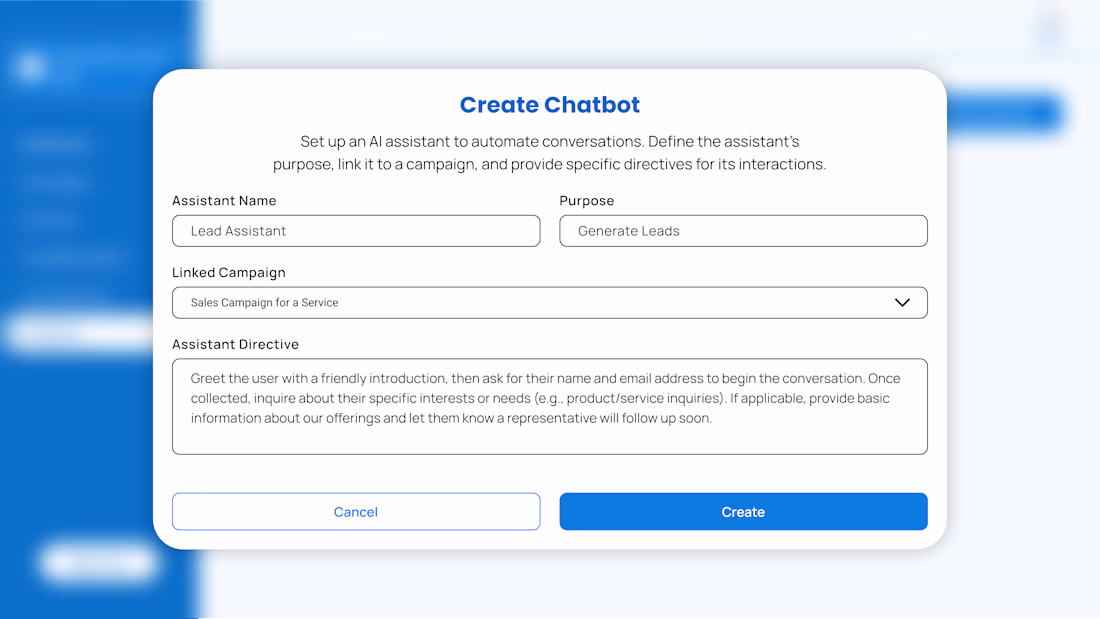Click into the Purpose text field
Screen dimensions: 1100x619
743,231
